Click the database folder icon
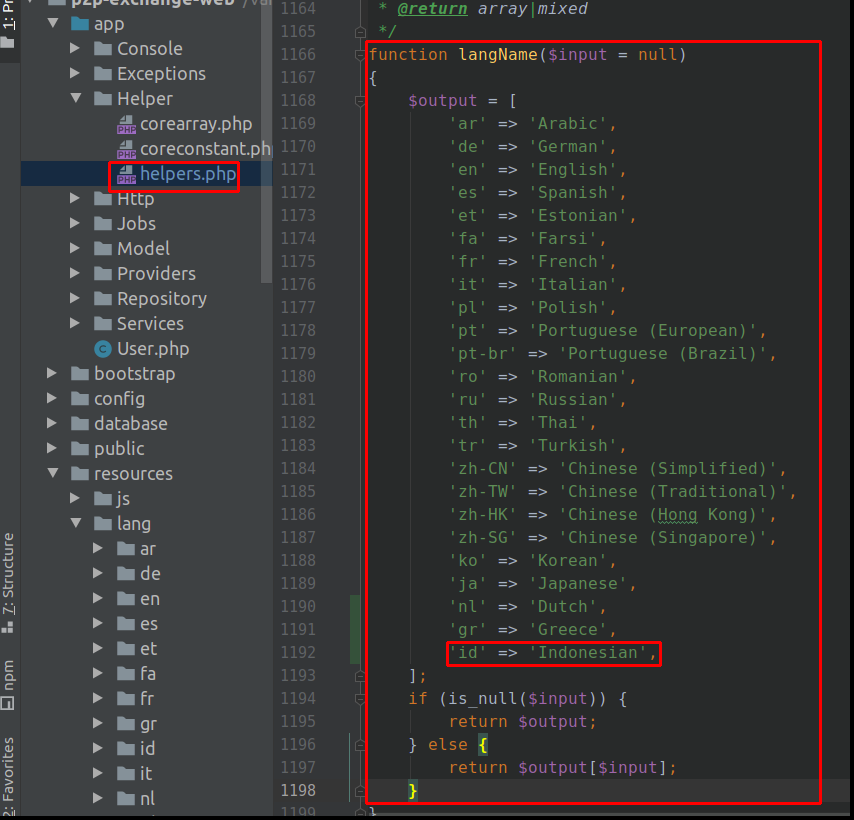 click(79, 424)
